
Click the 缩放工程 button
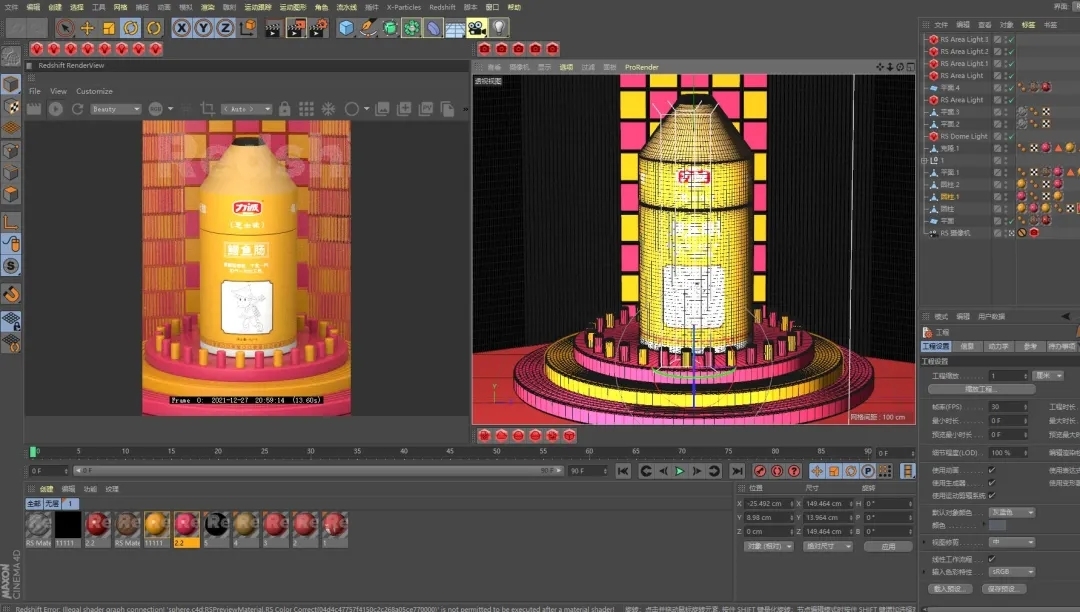click(982, 389)
